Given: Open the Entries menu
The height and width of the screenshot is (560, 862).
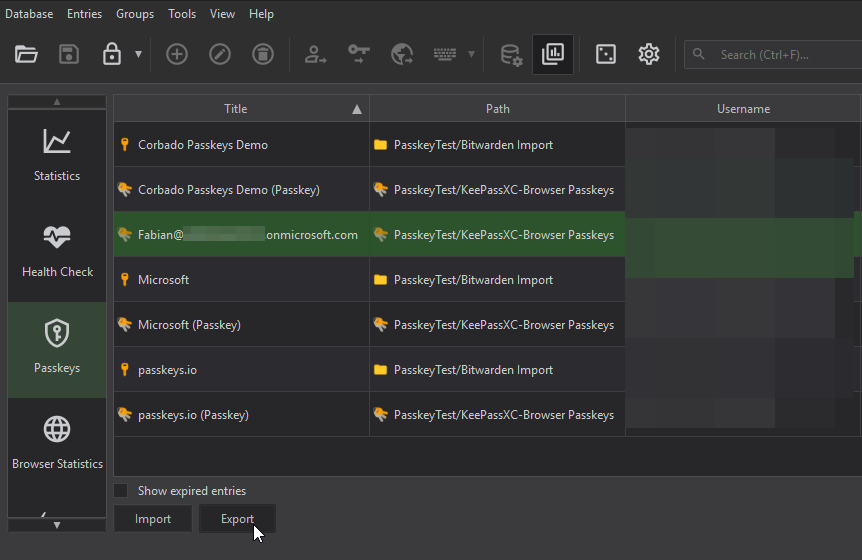Looking at the screenshot, I should pyautogui.click(x=85, y=14).
